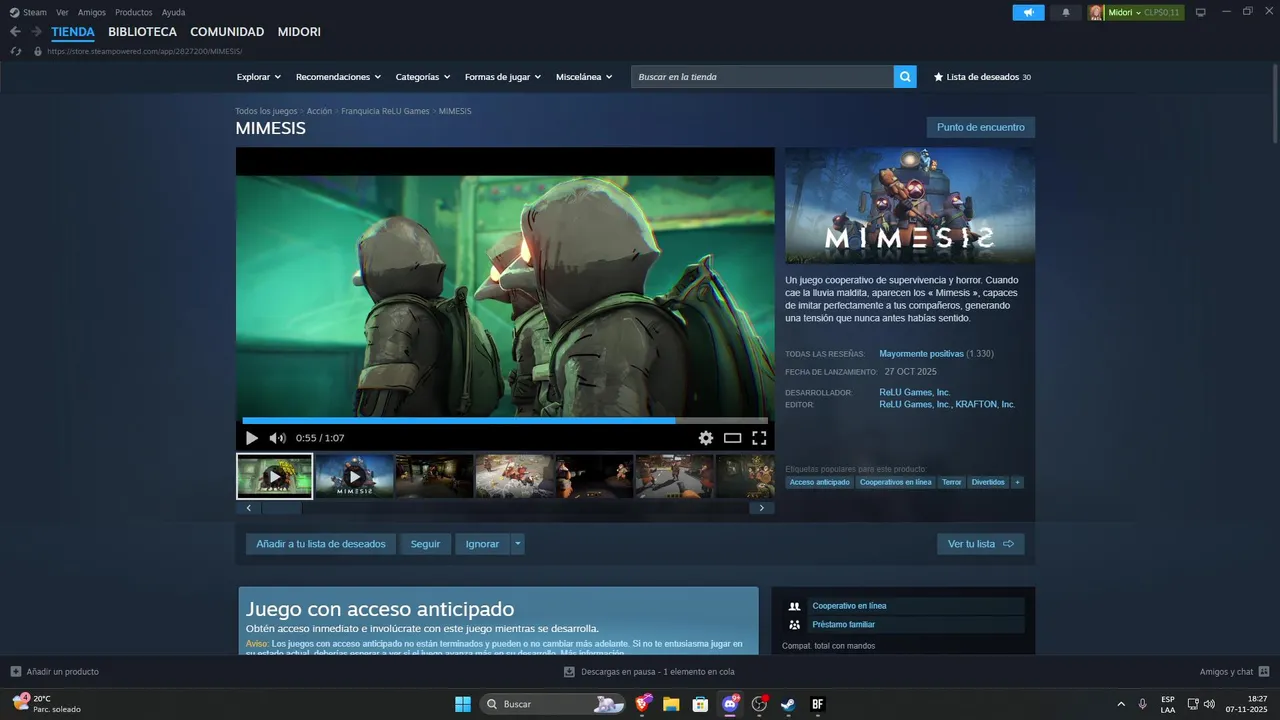Screen dimensions: 1280x720
Task: Show hidden system tray icons
Action: 1120,704
